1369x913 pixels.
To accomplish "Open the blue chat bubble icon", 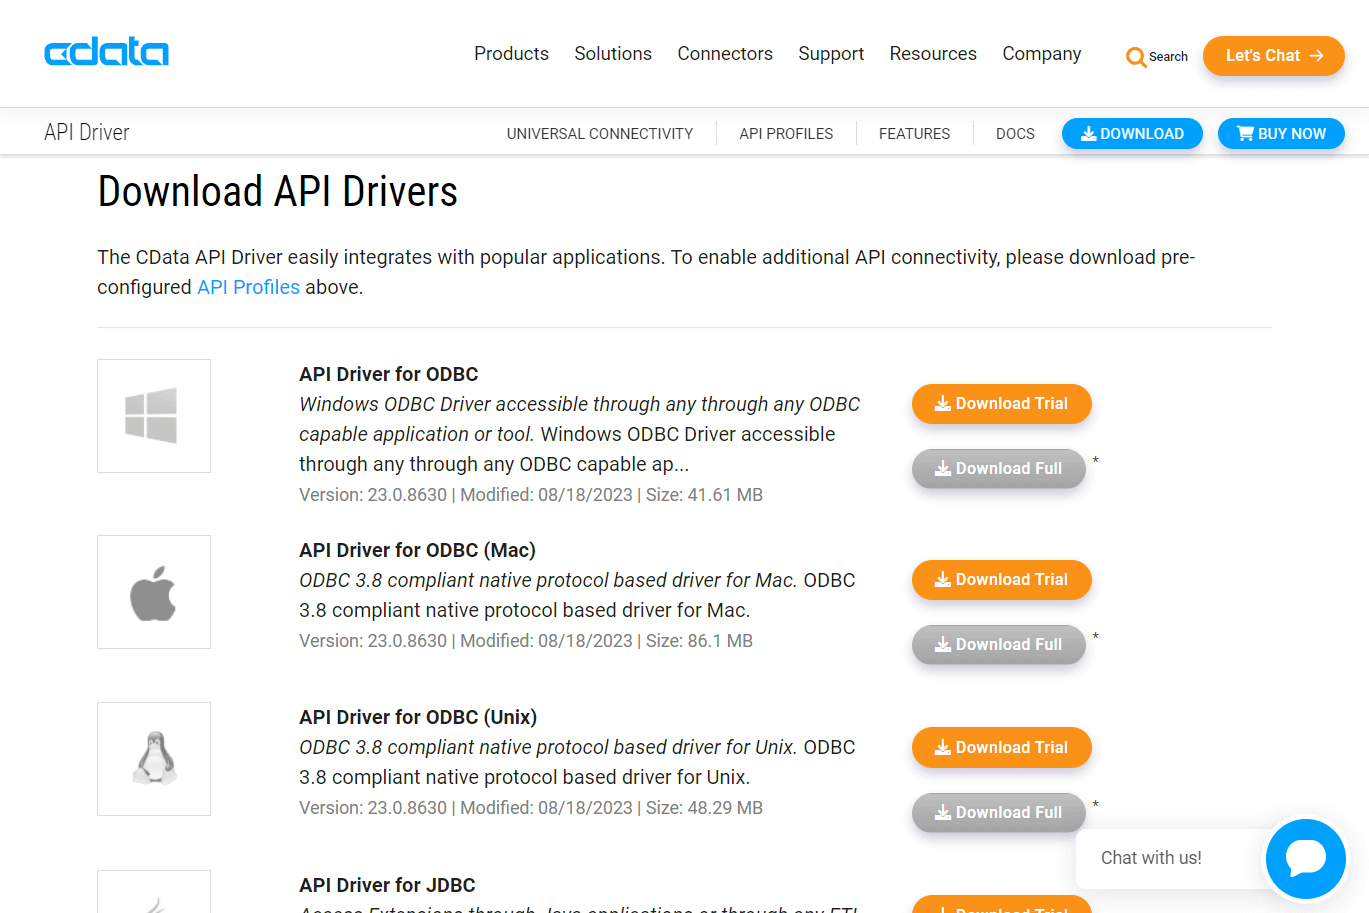I will (x=1305, y=858).
